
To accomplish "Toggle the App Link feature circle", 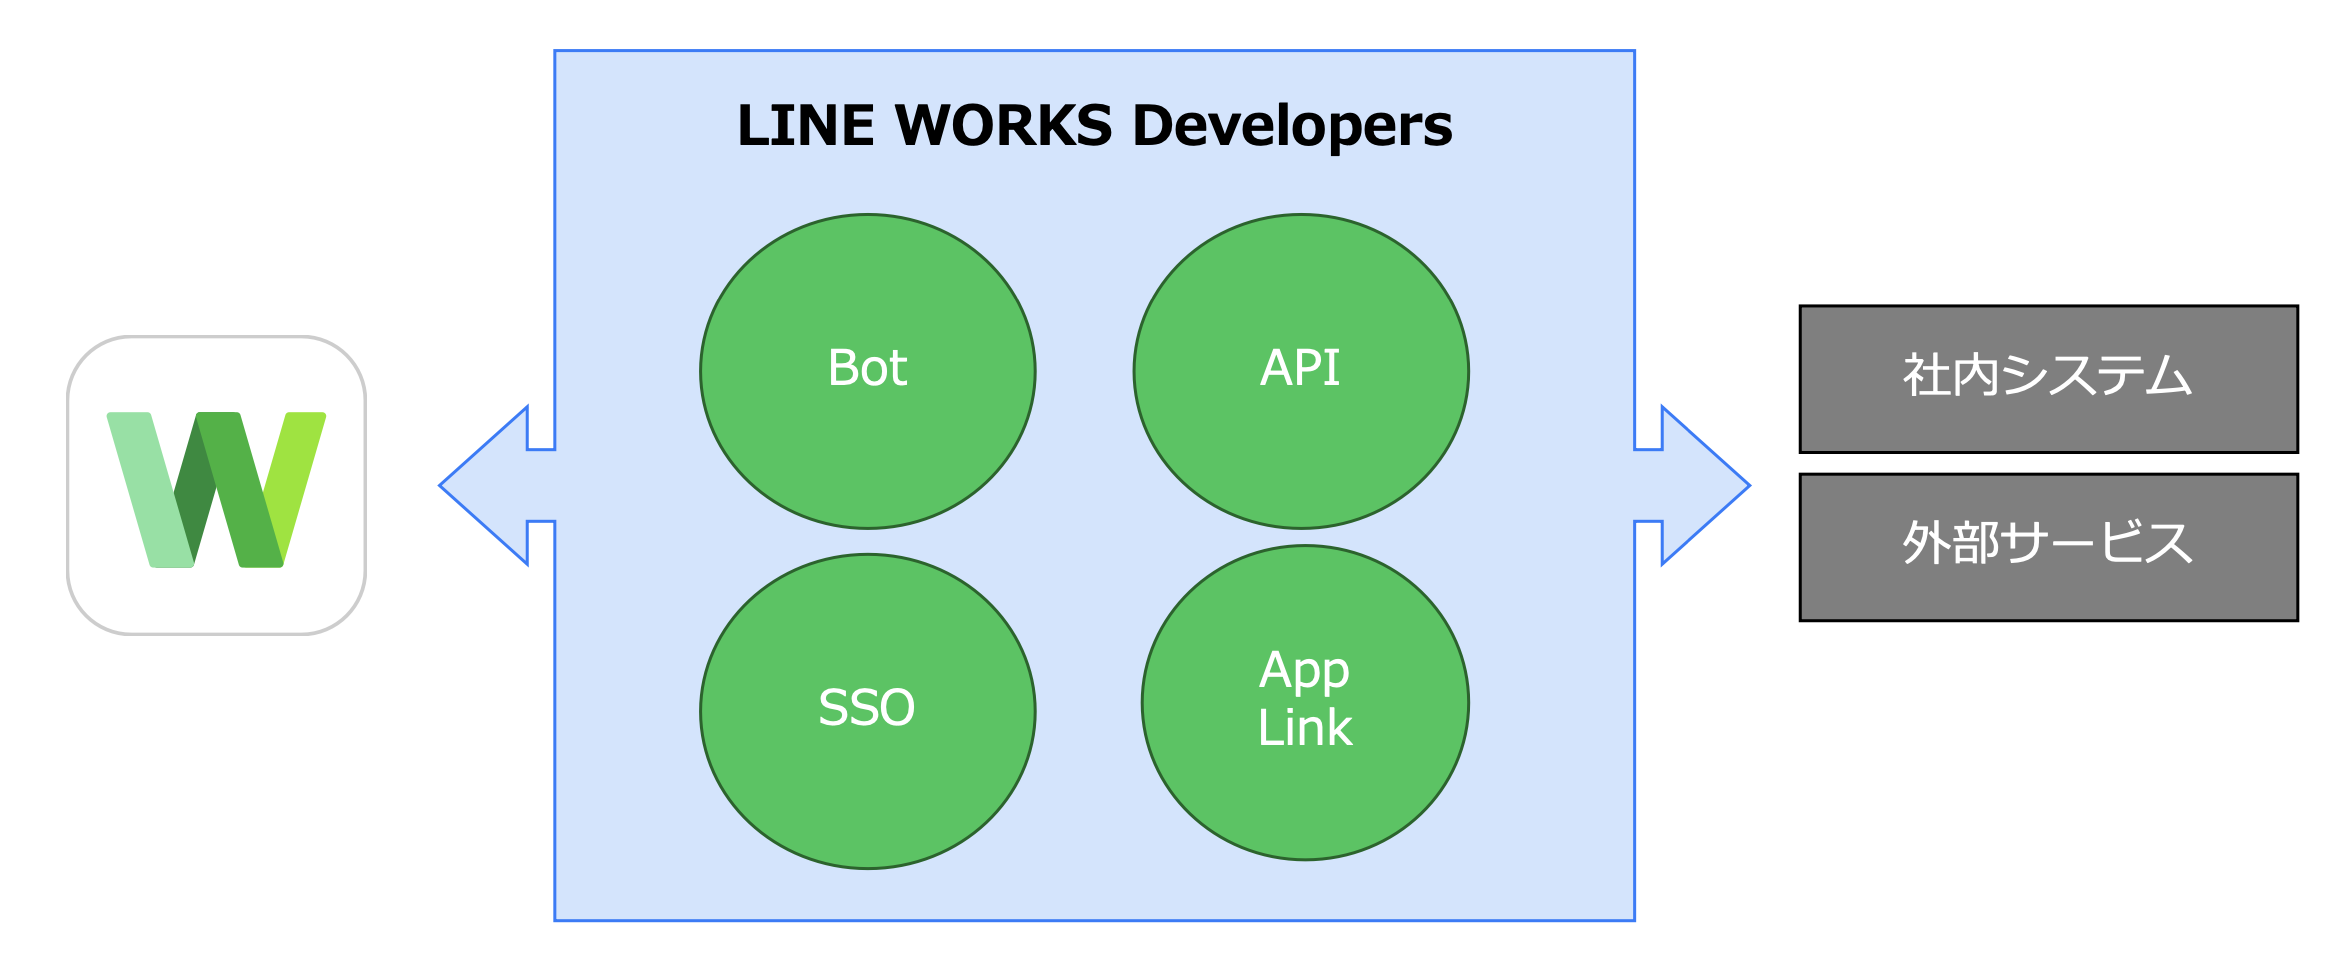I will (x=1302, y=700).
